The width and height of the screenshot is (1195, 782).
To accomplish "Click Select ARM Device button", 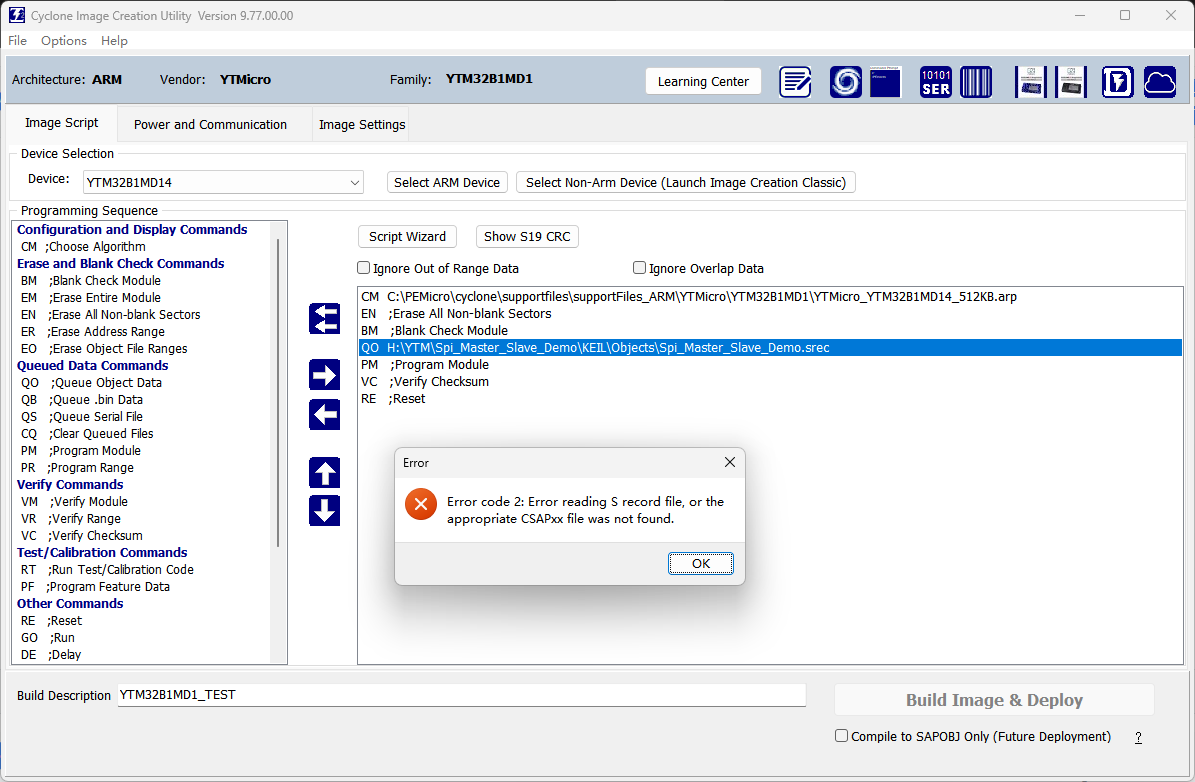I will [x=447, y=182].
